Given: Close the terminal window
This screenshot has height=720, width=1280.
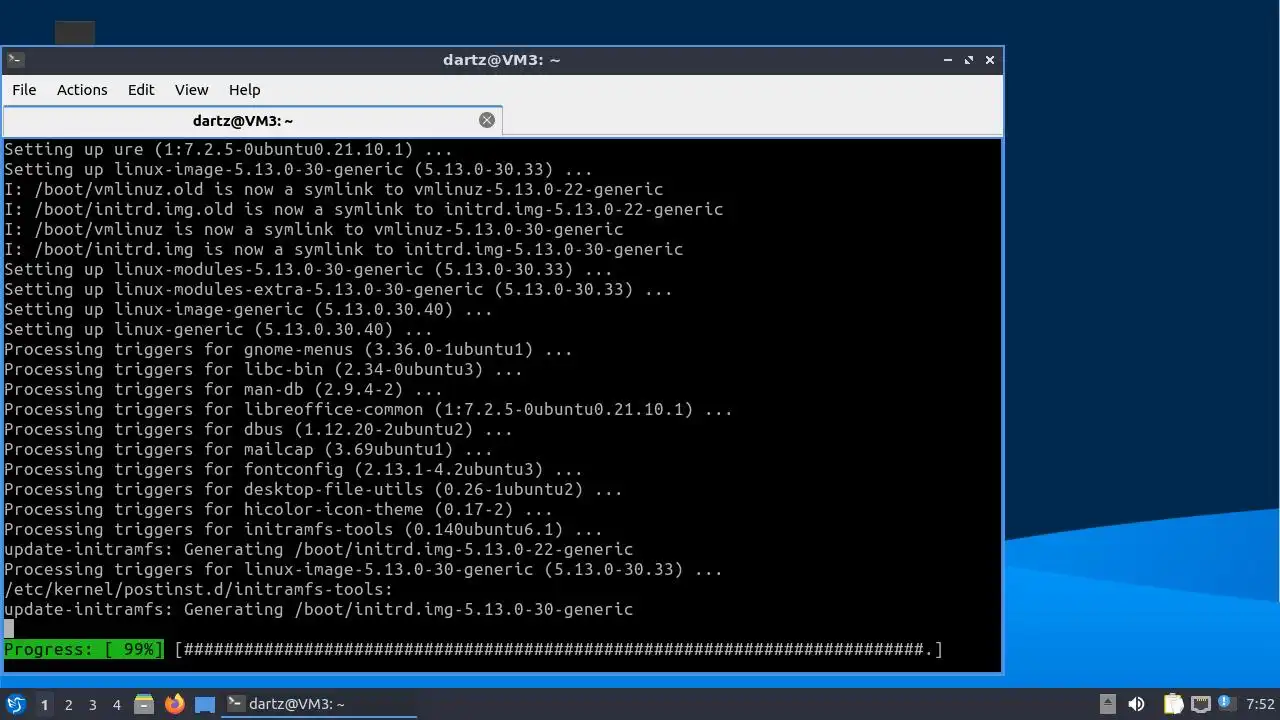Looking at the screenshot, I should [x=990, y=60].
